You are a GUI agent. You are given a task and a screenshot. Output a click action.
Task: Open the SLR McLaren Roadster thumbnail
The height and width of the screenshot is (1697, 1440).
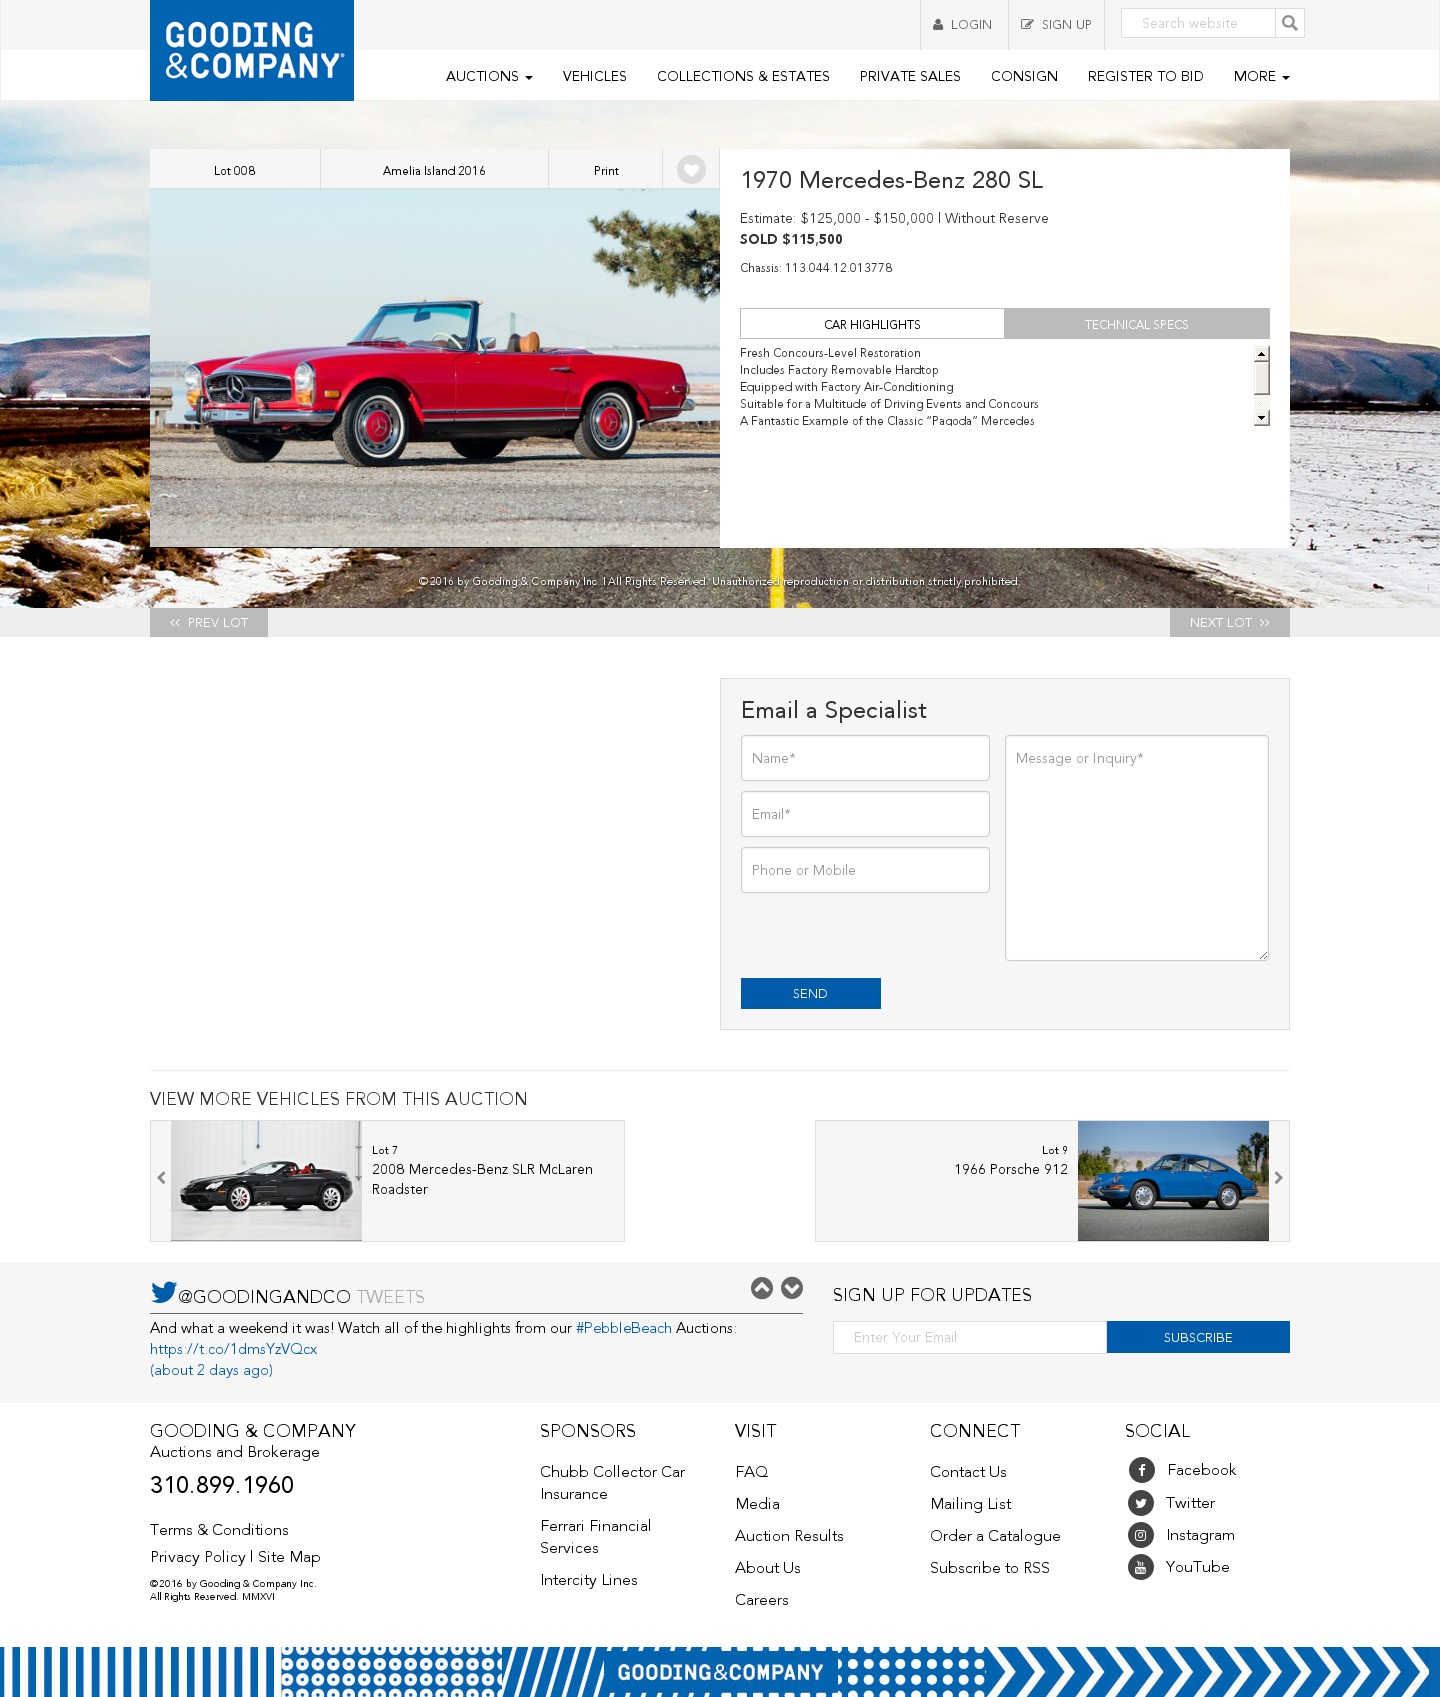click(266, 1181)
